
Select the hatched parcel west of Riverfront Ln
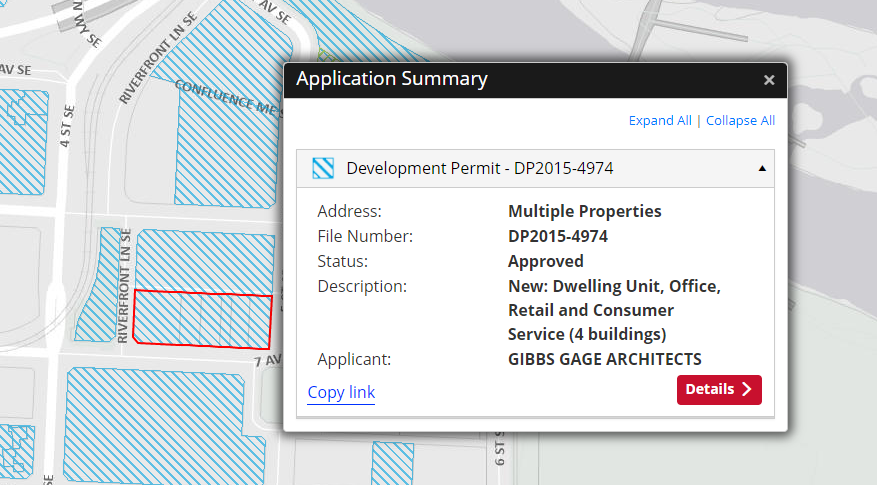(98, 285)
